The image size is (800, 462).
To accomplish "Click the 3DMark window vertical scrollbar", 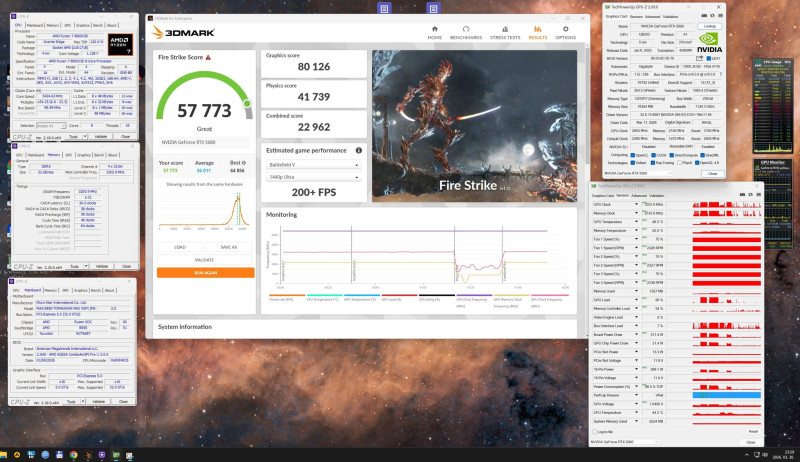I will [587, 189].
